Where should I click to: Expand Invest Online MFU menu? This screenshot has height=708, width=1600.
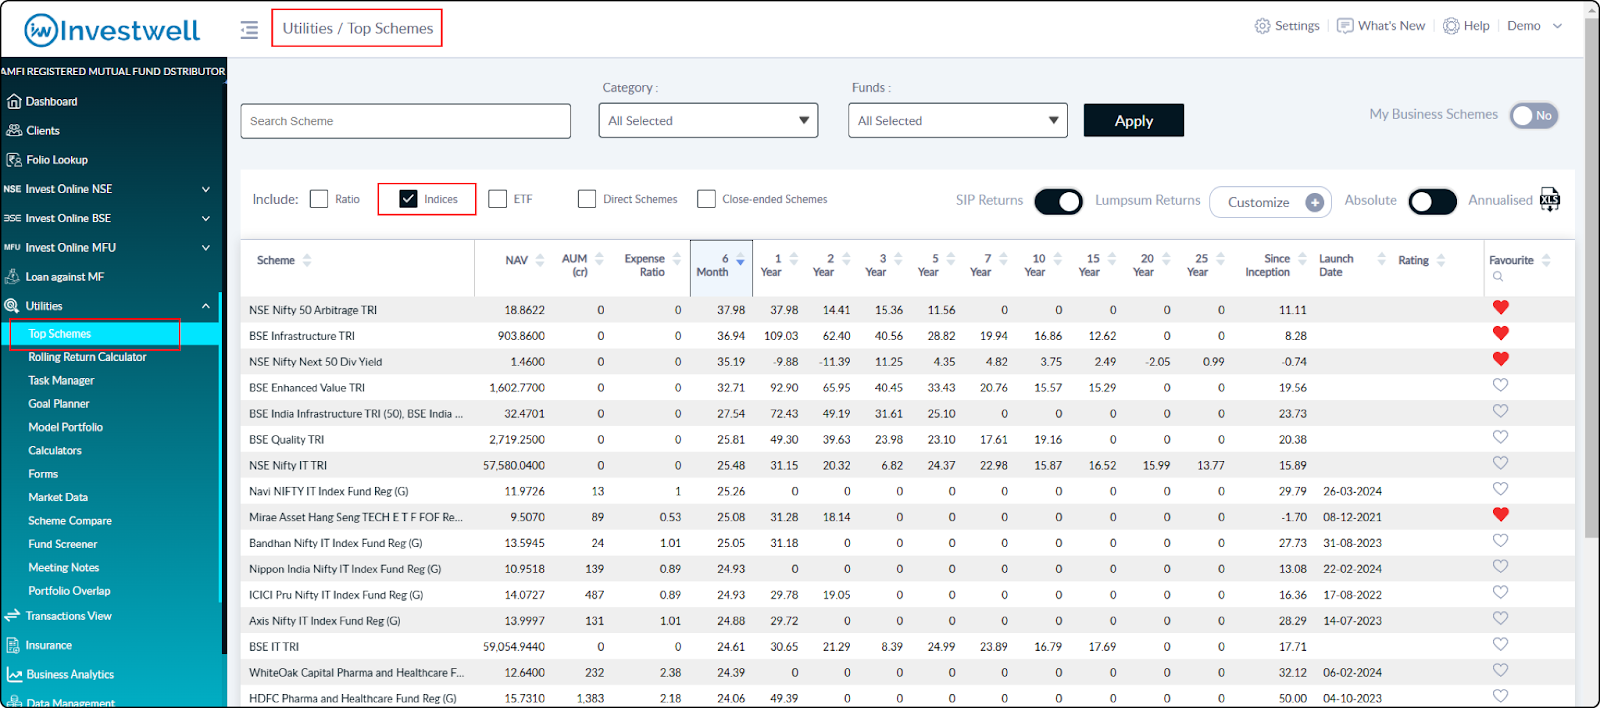pos(110,247)
